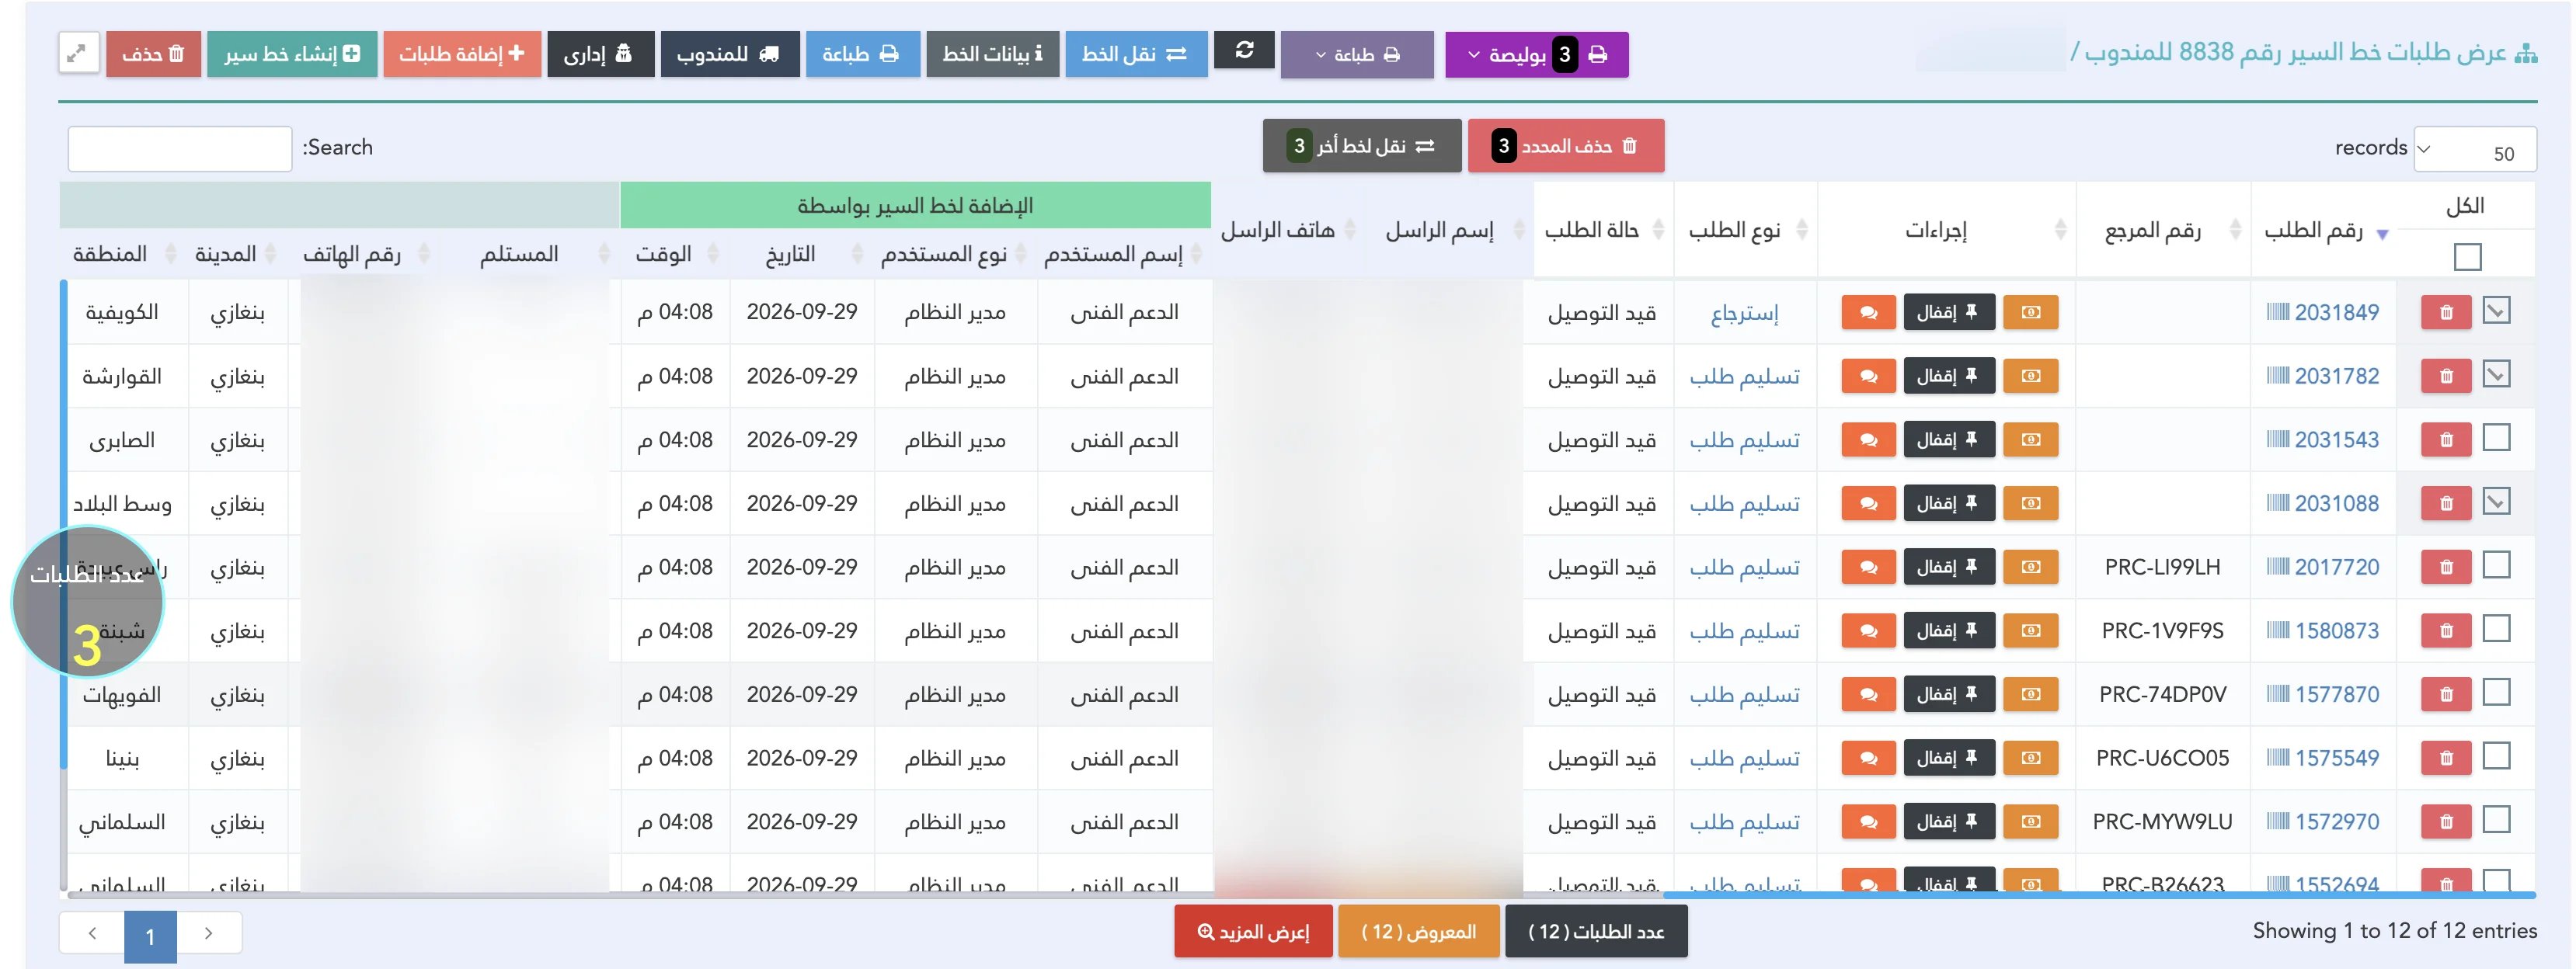The width and height of the screenshot is (2576, 969).
Task: Click إقفال pin button for order 1575549
Action: click(1948, 758)
